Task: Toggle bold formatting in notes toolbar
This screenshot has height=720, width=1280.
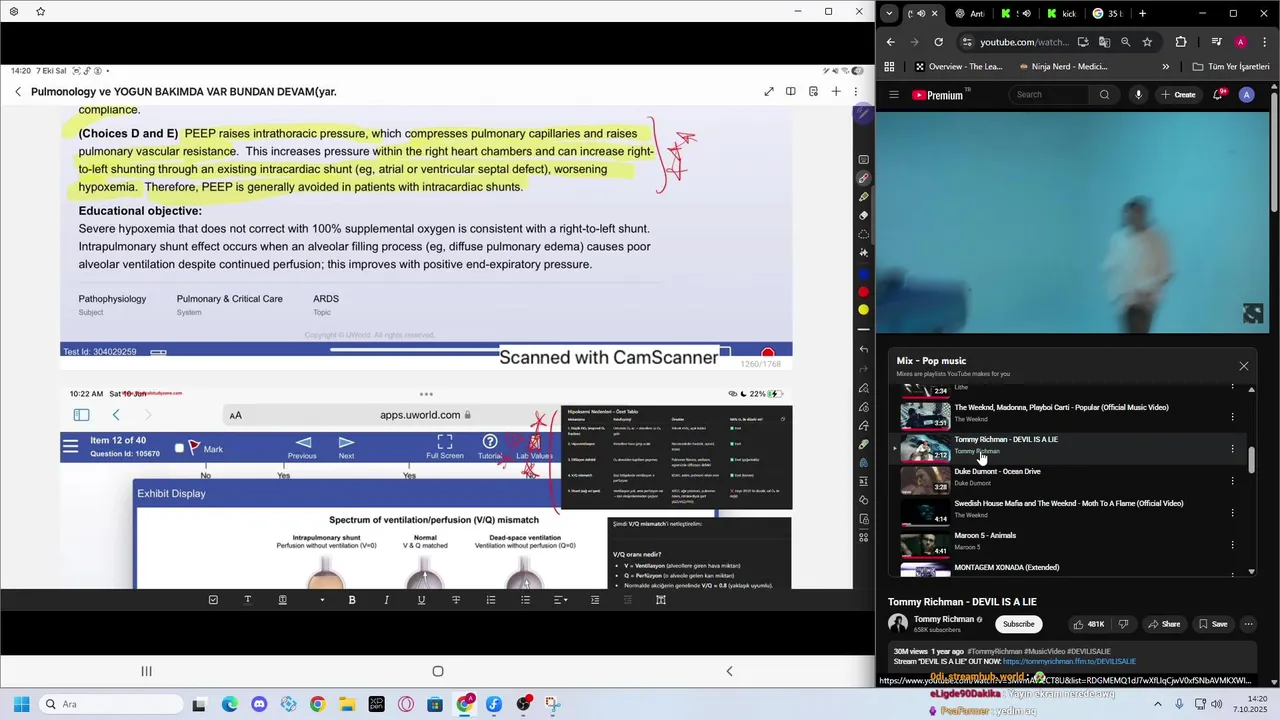Action: pos(352,600)
